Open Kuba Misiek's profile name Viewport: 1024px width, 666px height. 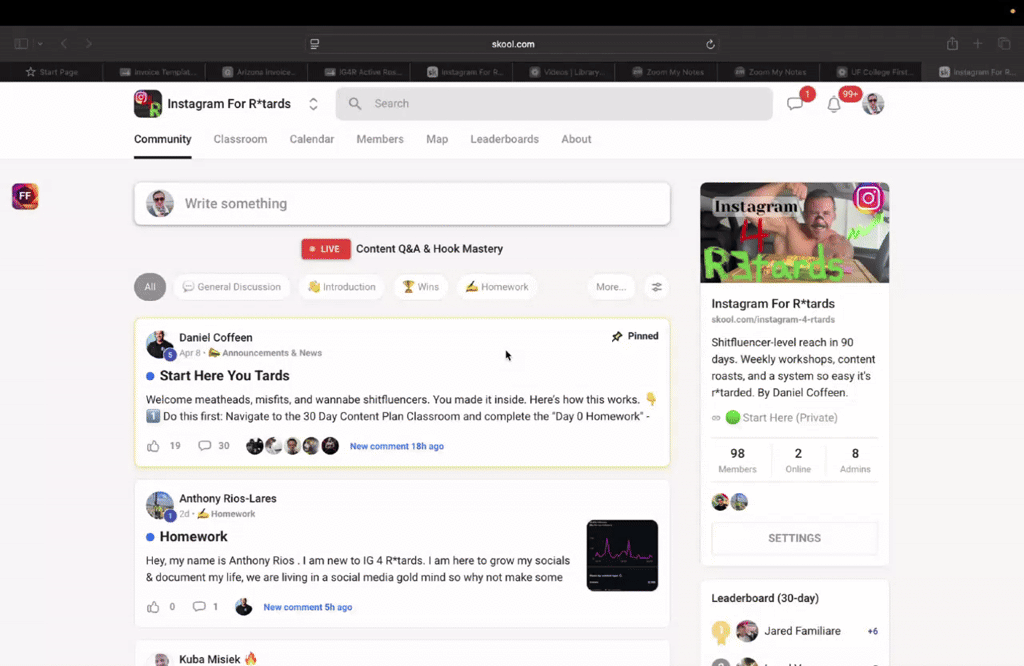pyautogui.click(x=210, y=659)
